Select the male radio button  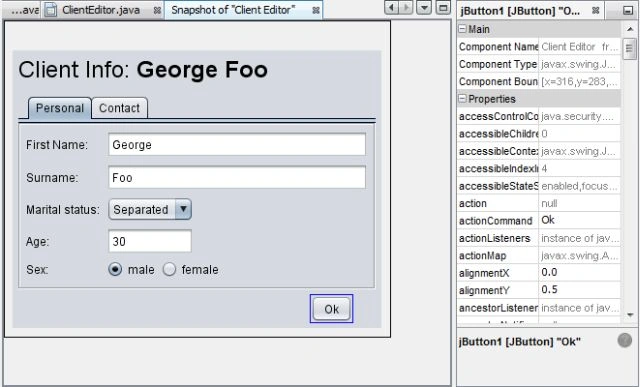tap(115, 269)
